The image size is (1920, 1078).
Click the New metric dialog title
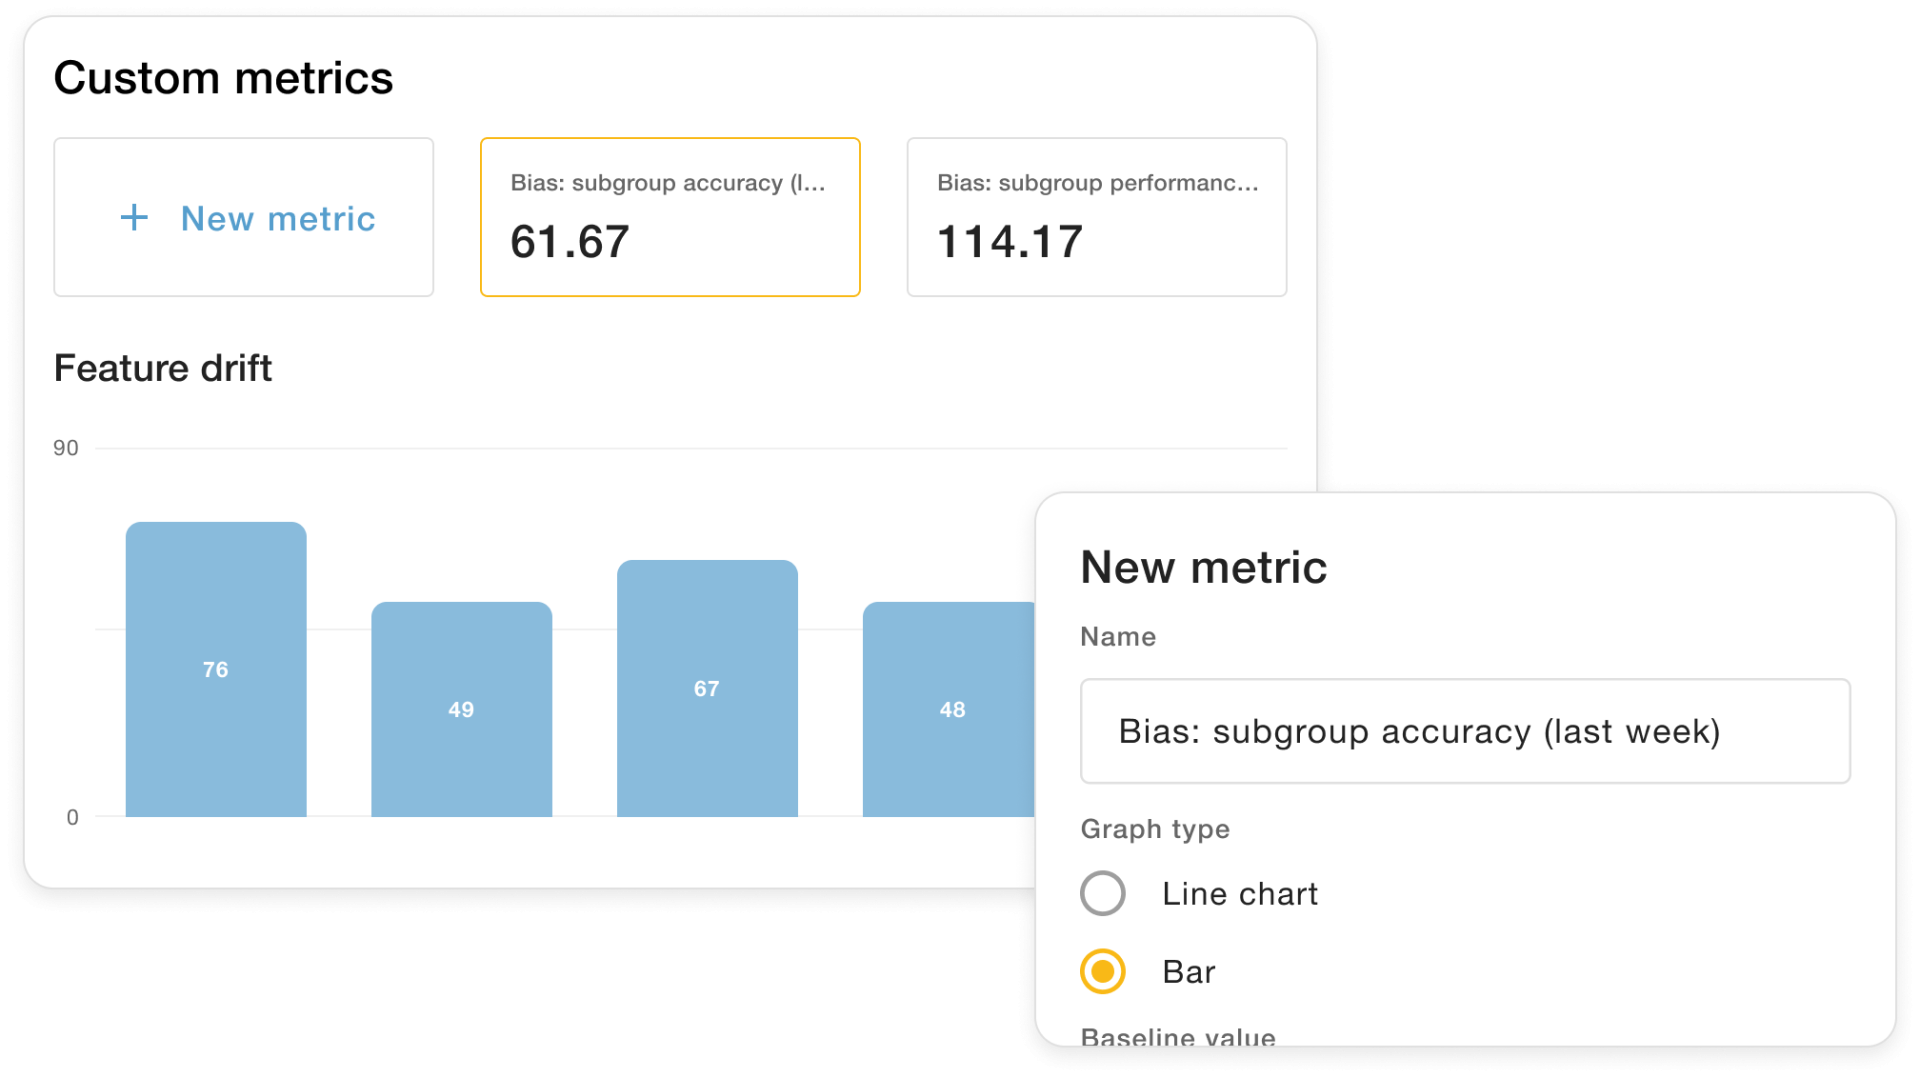pyautogui.click(x=1204, y=567)
